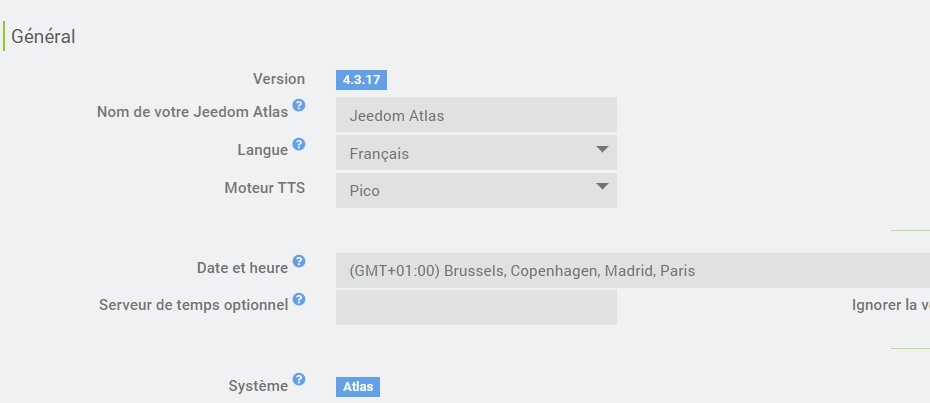Click help icon next to Nom de votre Jeedom Atlas
The image size is (930, 403).
tap(299, 105)
